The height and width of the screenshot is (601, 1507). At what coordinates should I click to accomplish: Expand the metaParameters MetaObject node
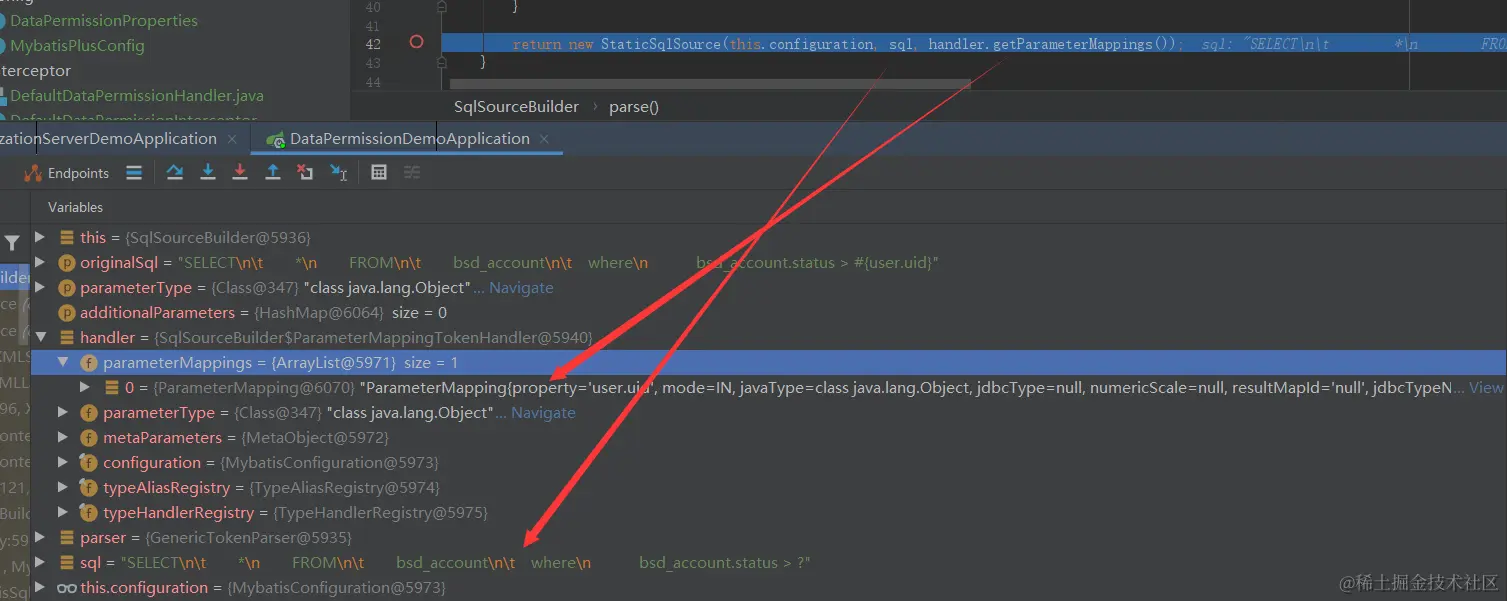(x=63, y=437)
